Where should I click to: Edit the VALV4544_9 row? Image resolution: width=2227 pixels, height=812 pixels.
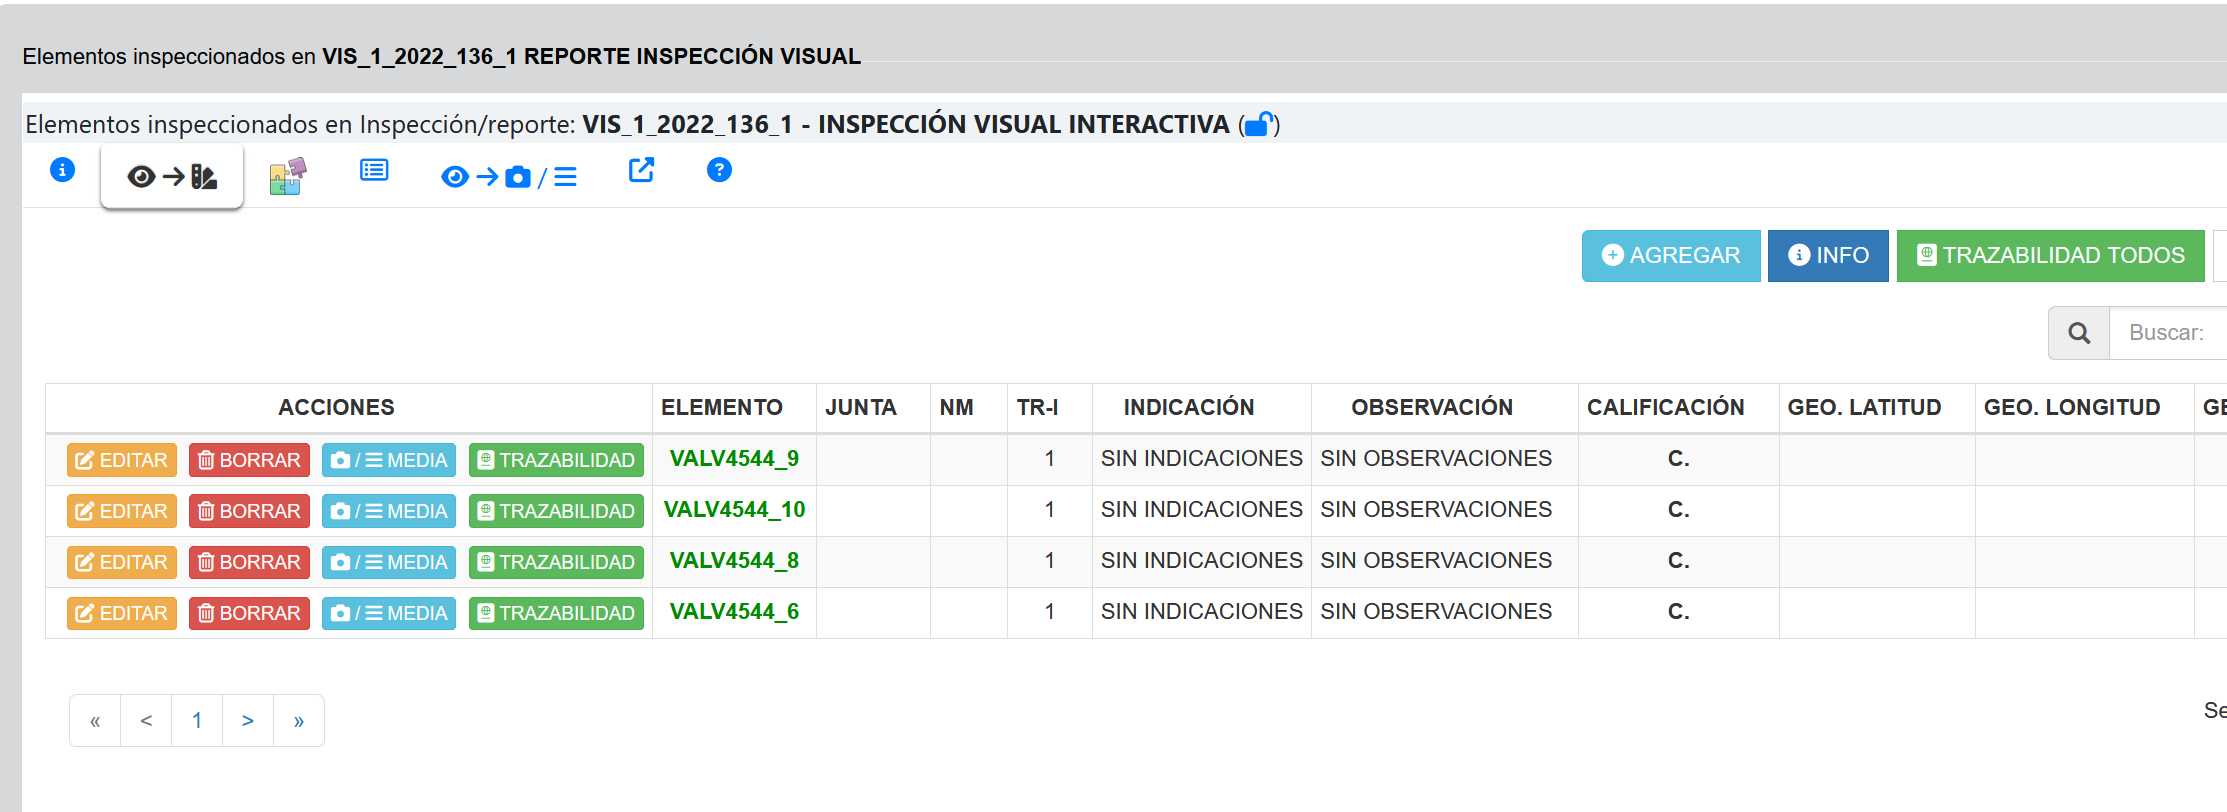[x=122, y=460]
